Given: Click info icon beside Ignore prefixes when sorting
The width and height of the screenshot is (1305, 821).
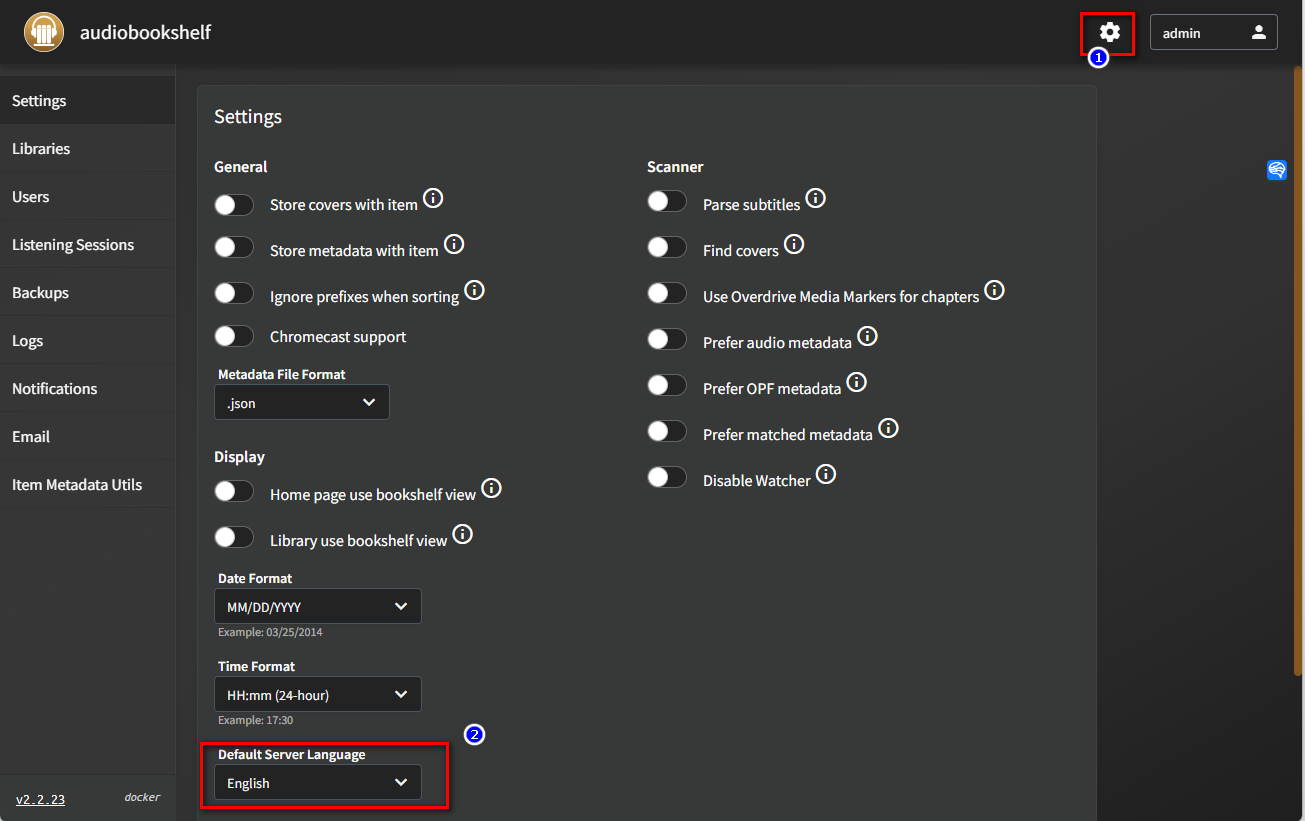Looking at the screenshot, I should click(475, 290).
